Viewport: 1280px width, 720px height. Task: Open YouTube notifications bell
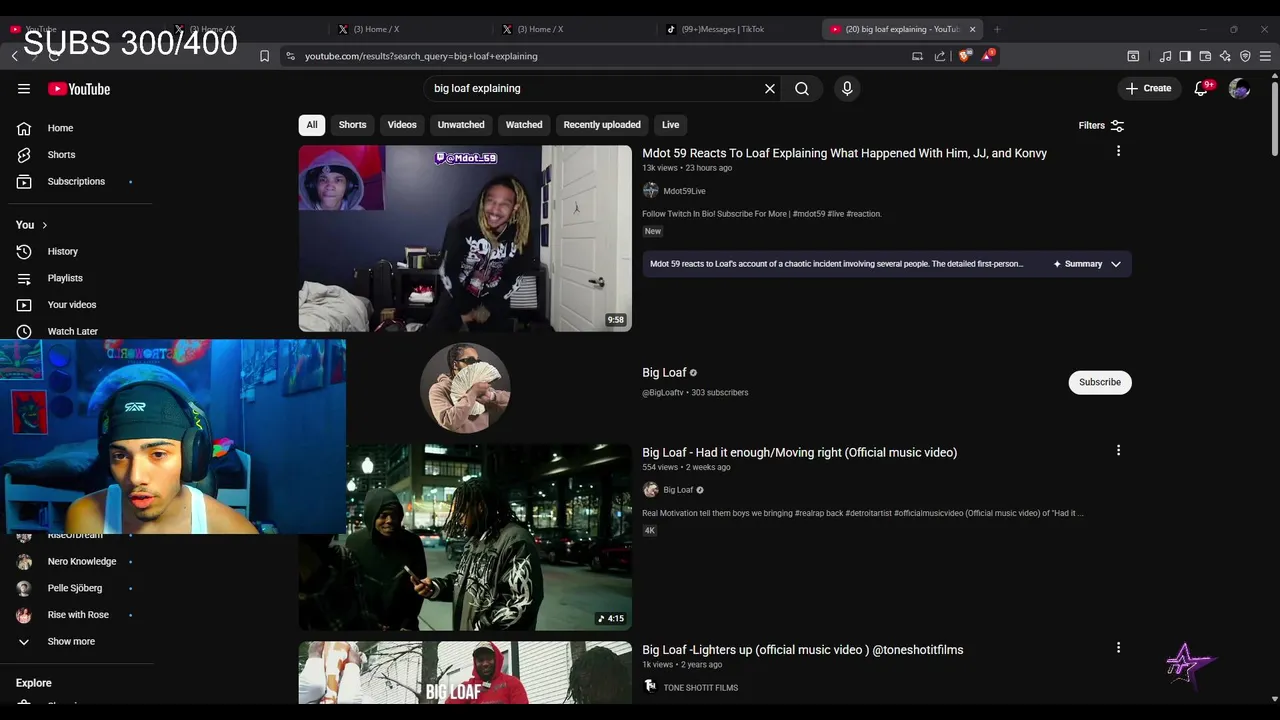(1201, 89)
